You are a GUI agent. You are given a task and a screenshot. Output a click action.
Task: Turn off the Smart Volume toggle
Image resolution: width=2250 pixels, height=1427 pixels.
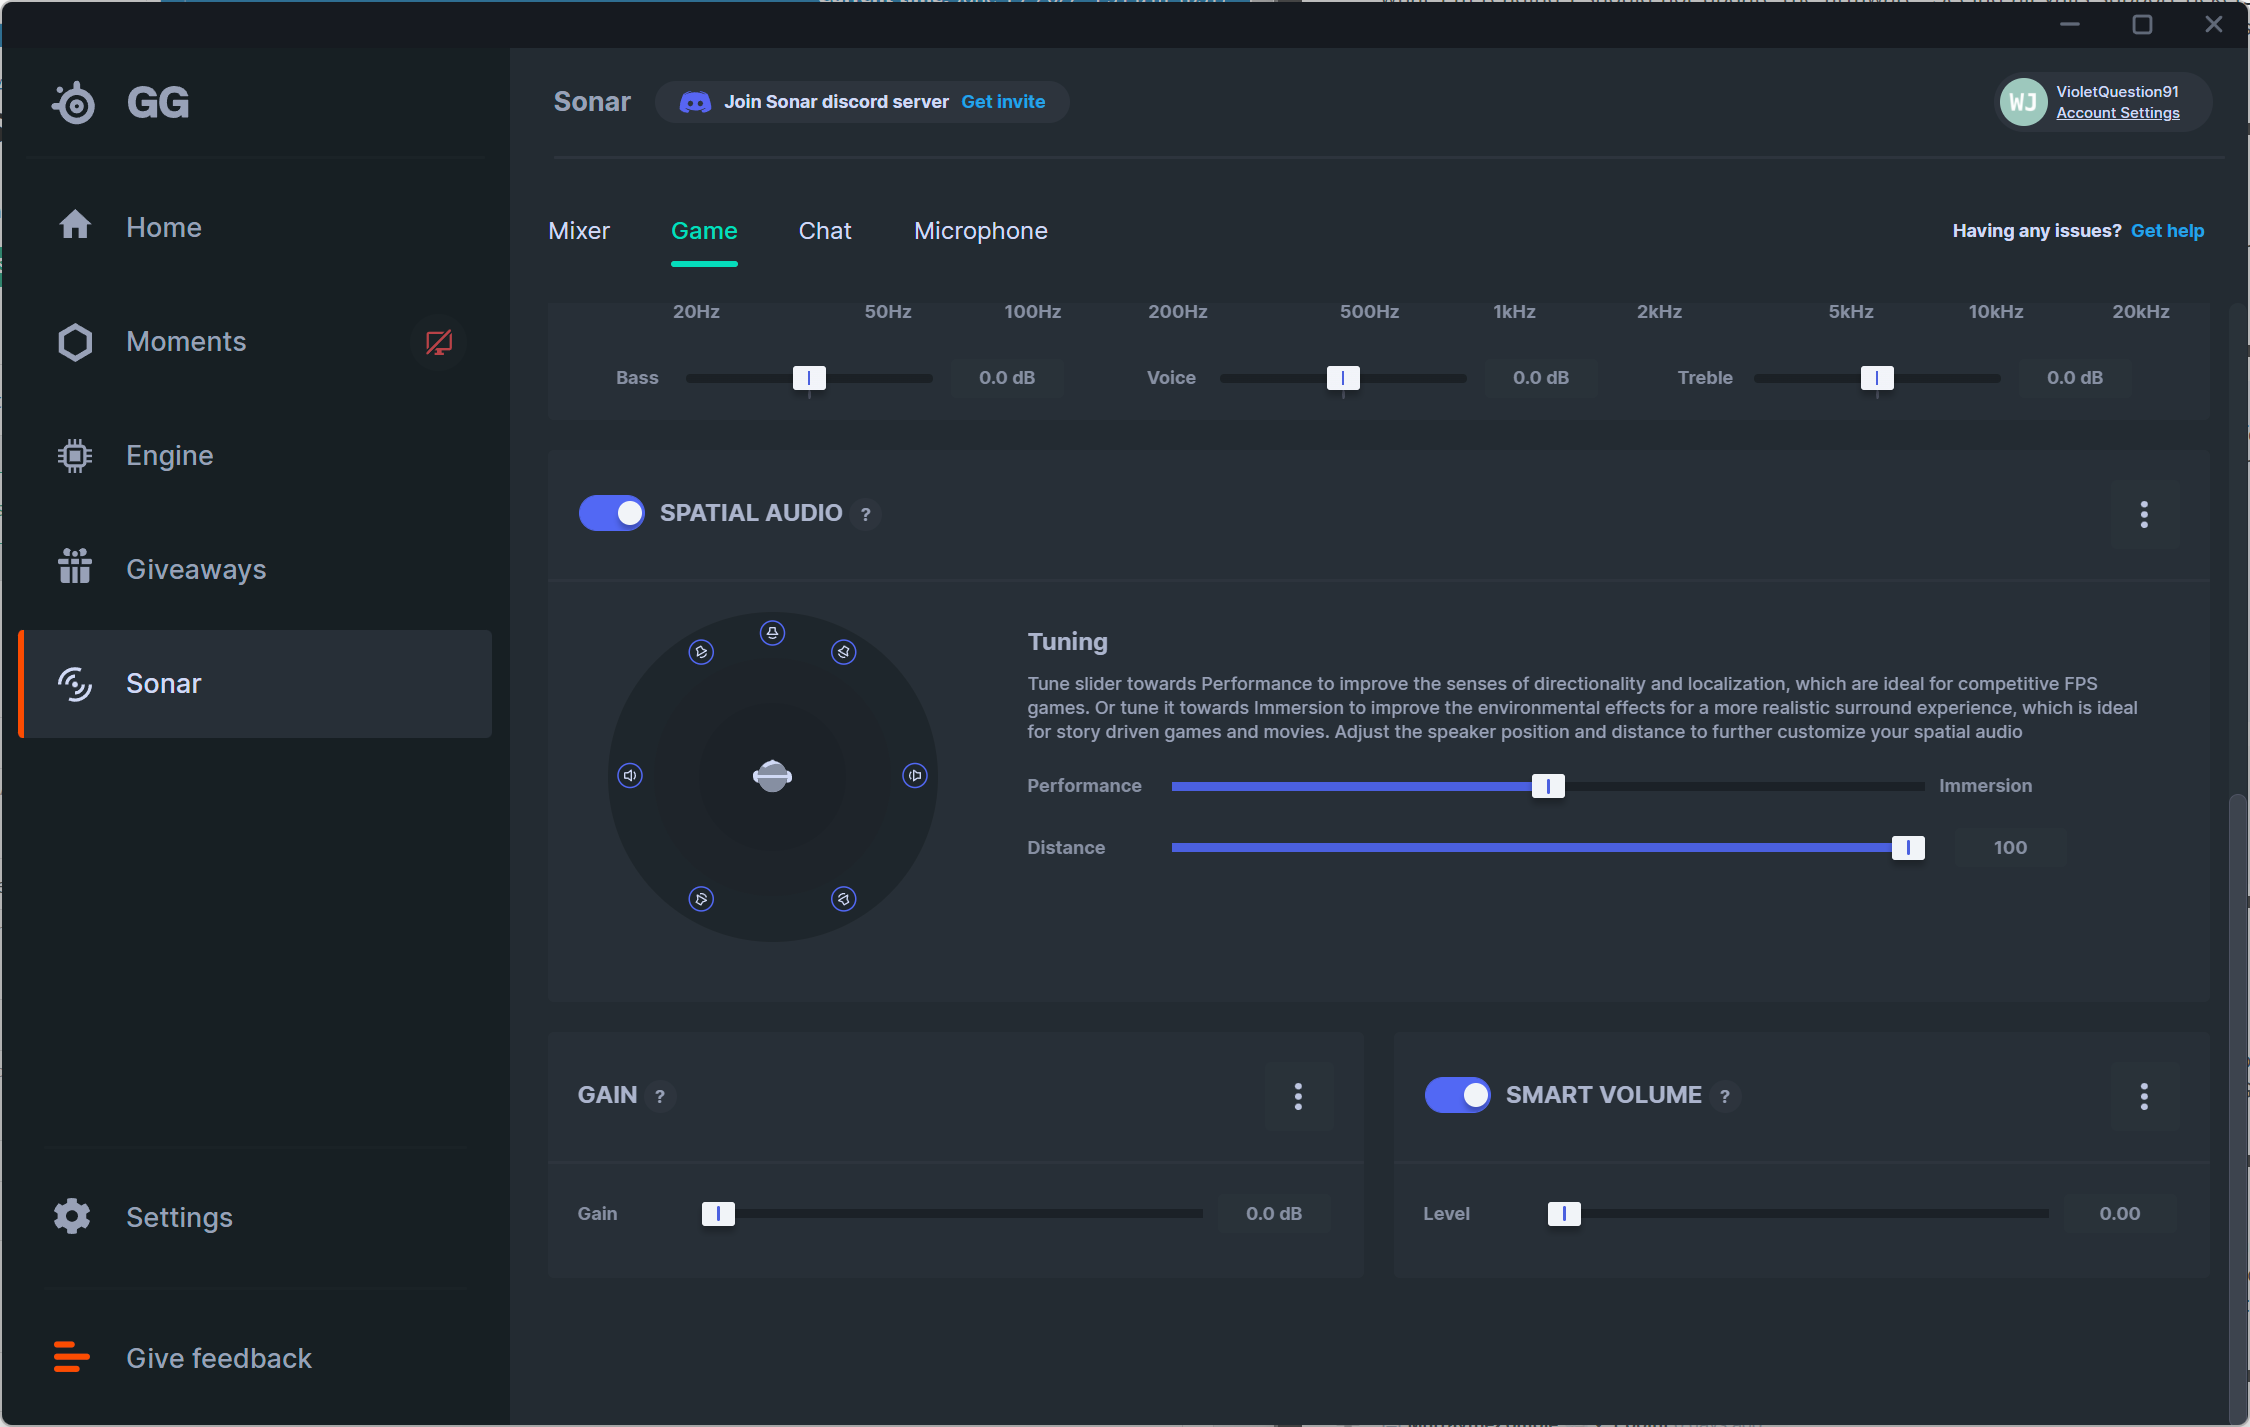pyautogui.click(x=1457, y=1095)
